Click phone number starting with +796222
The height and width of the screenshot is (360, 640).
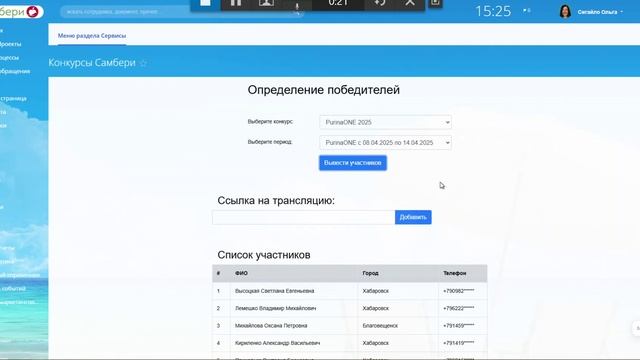point(459,308)
